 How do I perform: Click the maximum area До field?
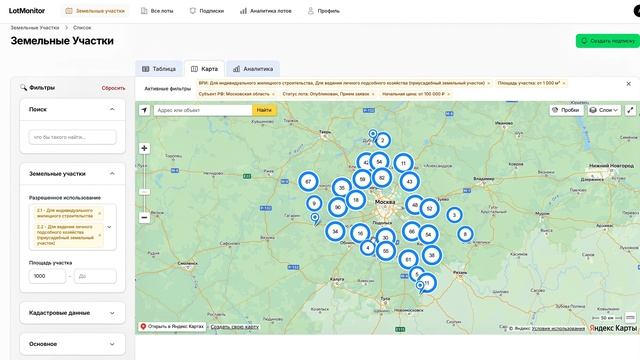(x=95, y=276)
